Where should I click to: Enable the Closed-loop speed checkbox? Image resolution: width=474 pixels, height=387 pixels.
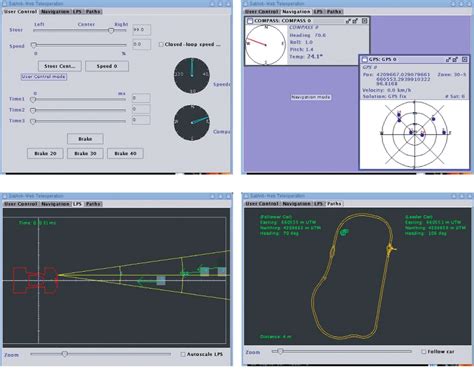pos(161,44)
